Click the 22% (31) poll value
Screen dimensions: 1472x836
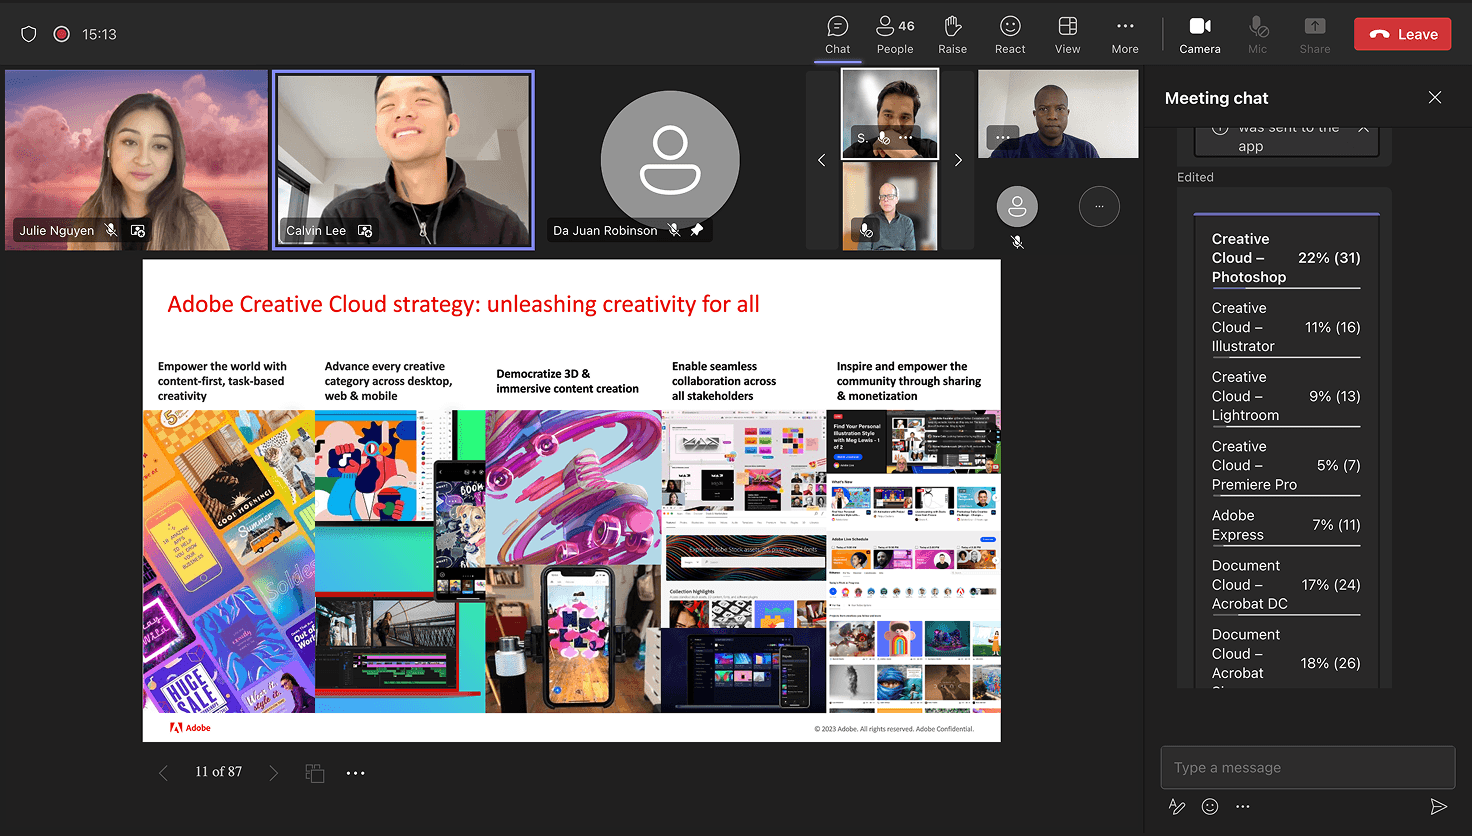click(x=1329, y=258)
